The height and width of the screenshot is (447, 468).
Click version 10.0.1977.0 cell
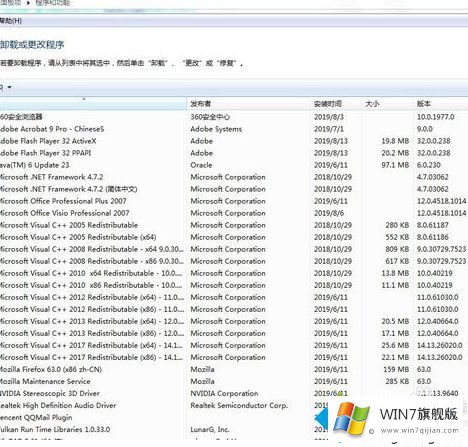click(x=435, y=117)
